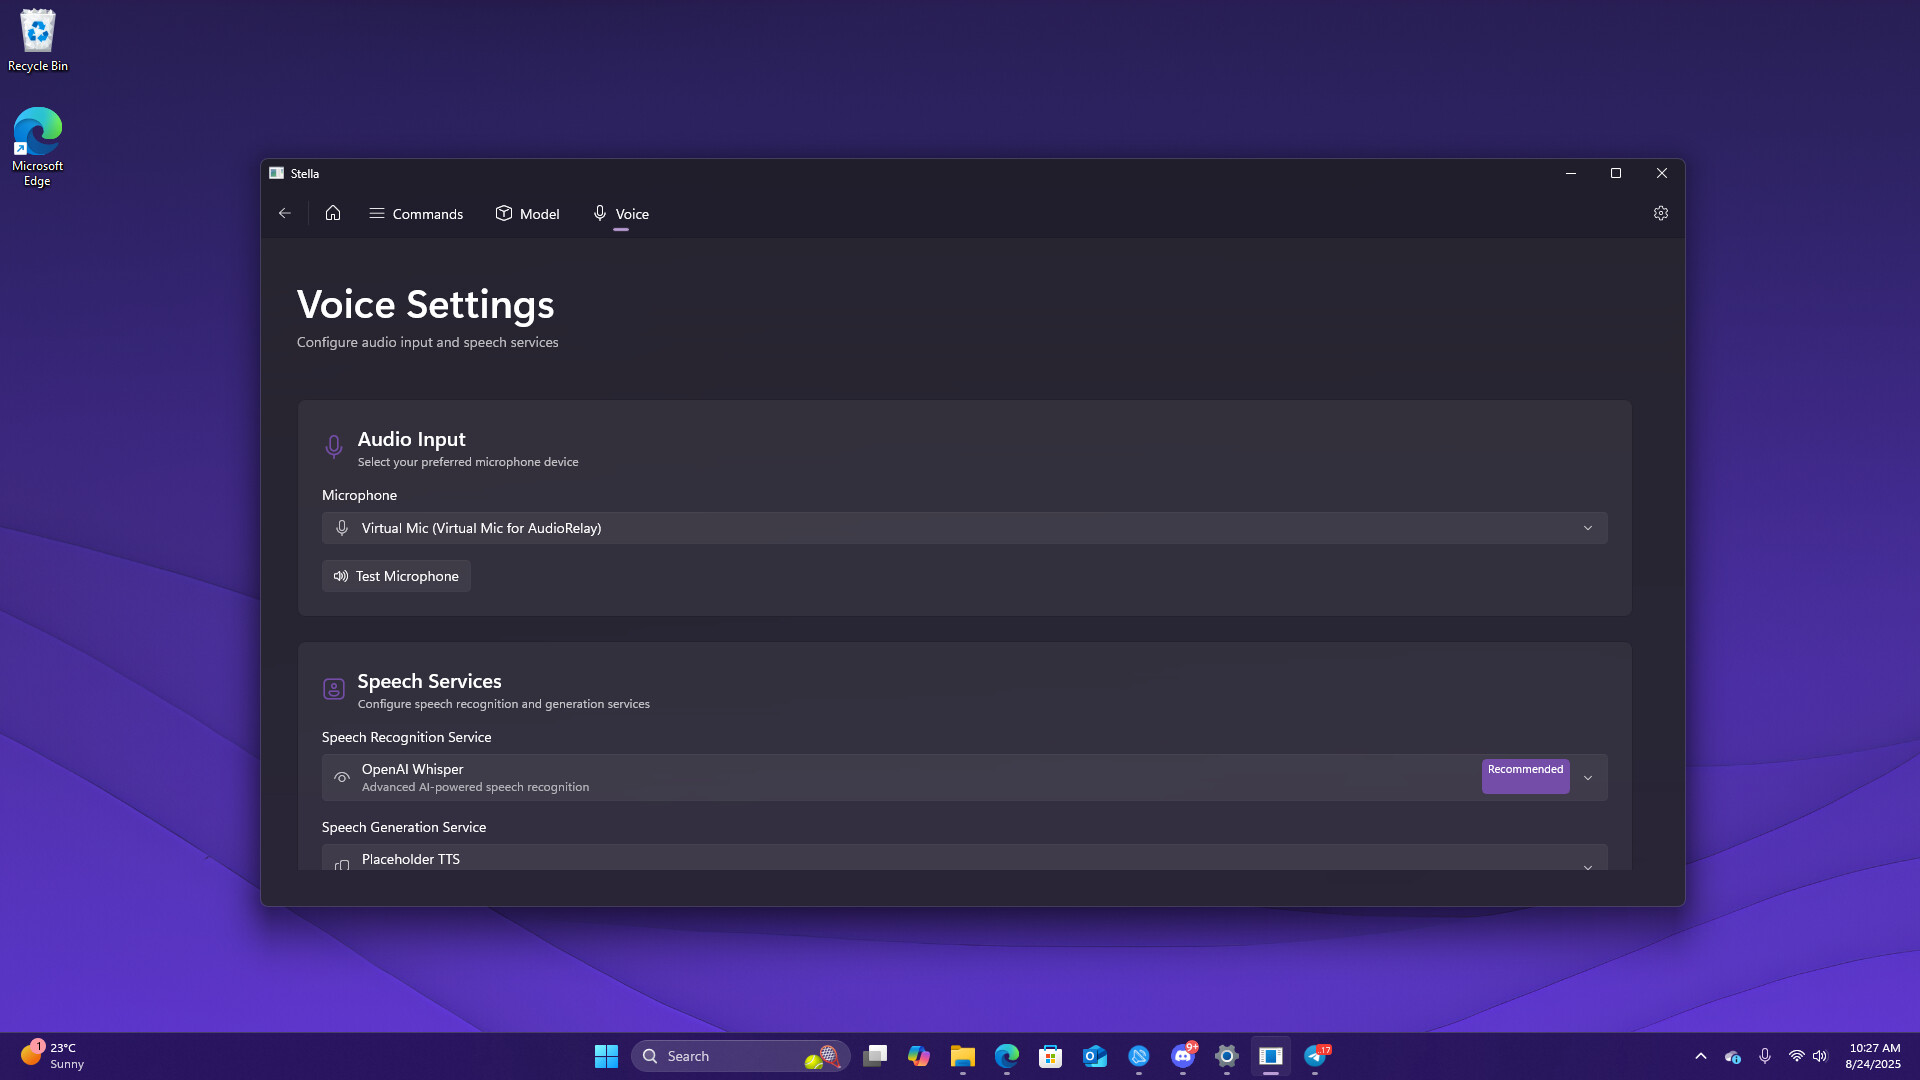Viewport: 1920px width, 1080px height.
Task: Click the Placeholder TTS speaker icon
Action: pos(343,865)
